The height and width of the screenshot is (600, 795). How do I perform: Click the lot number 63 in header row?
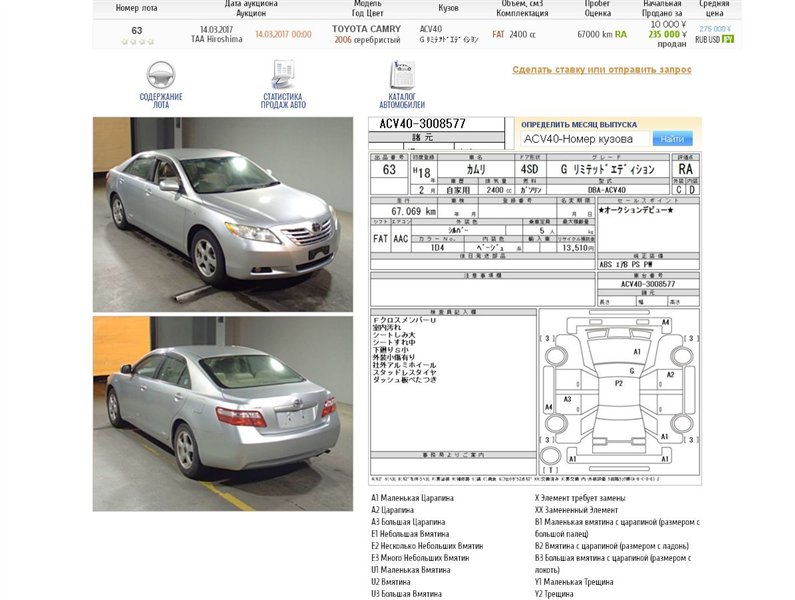point(137,30)
